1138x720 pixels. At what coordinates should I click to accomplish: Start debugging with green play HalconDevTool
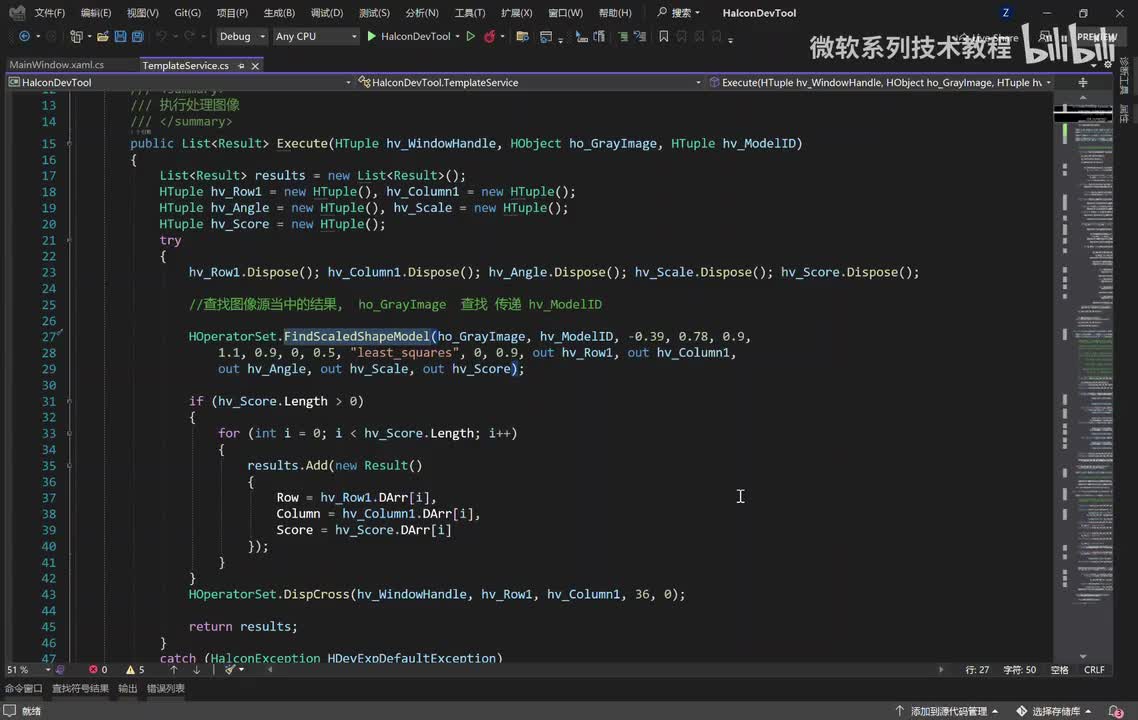click(409, 36)
